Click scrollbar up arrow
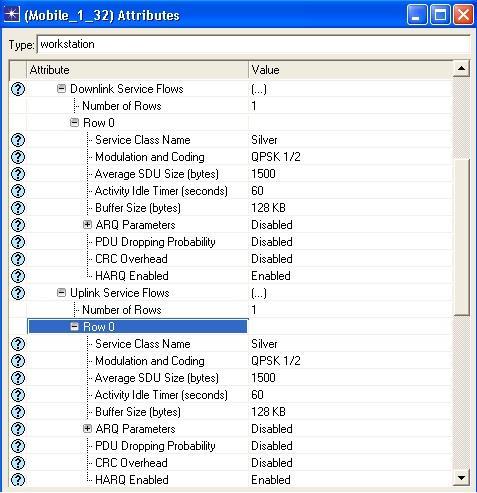The height and width of the screenshot is (493, 477). click(461, 69)
